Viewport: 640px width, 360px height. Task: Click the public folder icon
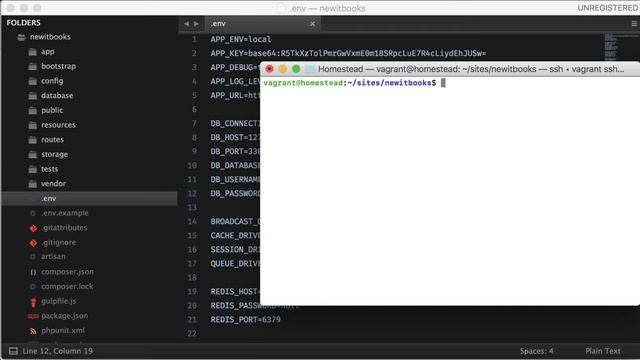tap(33, 111)
